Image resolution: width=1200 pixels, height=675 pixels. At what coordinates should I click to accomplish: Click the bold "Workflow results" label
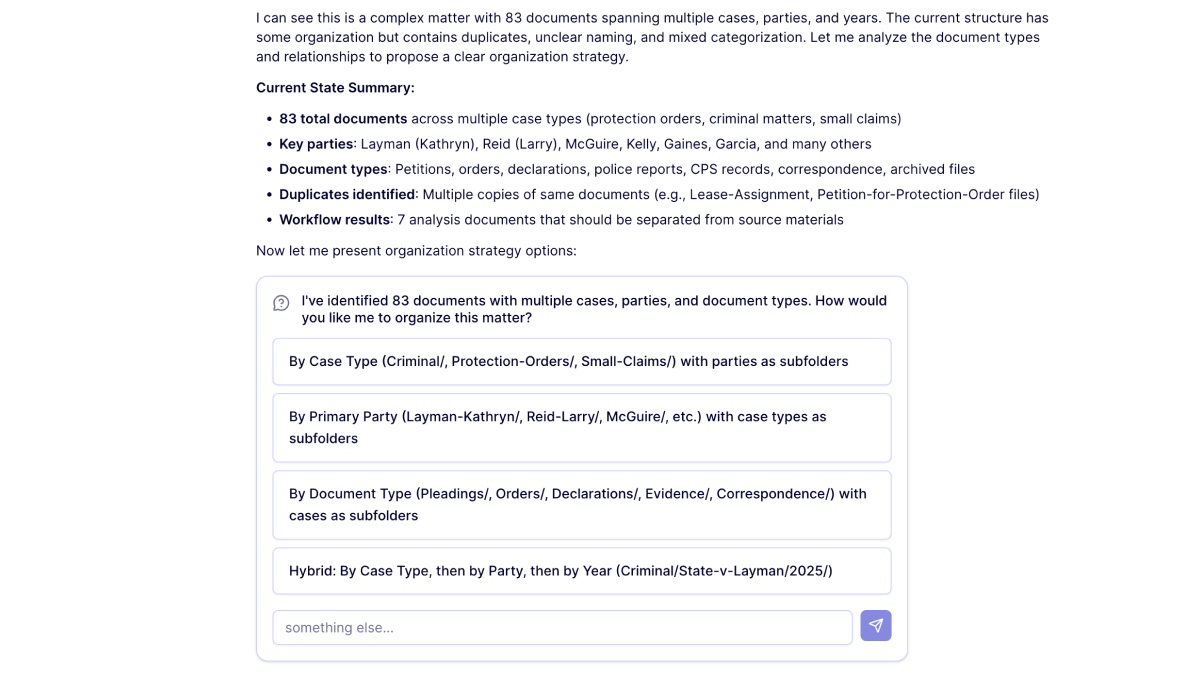point(334,219)
